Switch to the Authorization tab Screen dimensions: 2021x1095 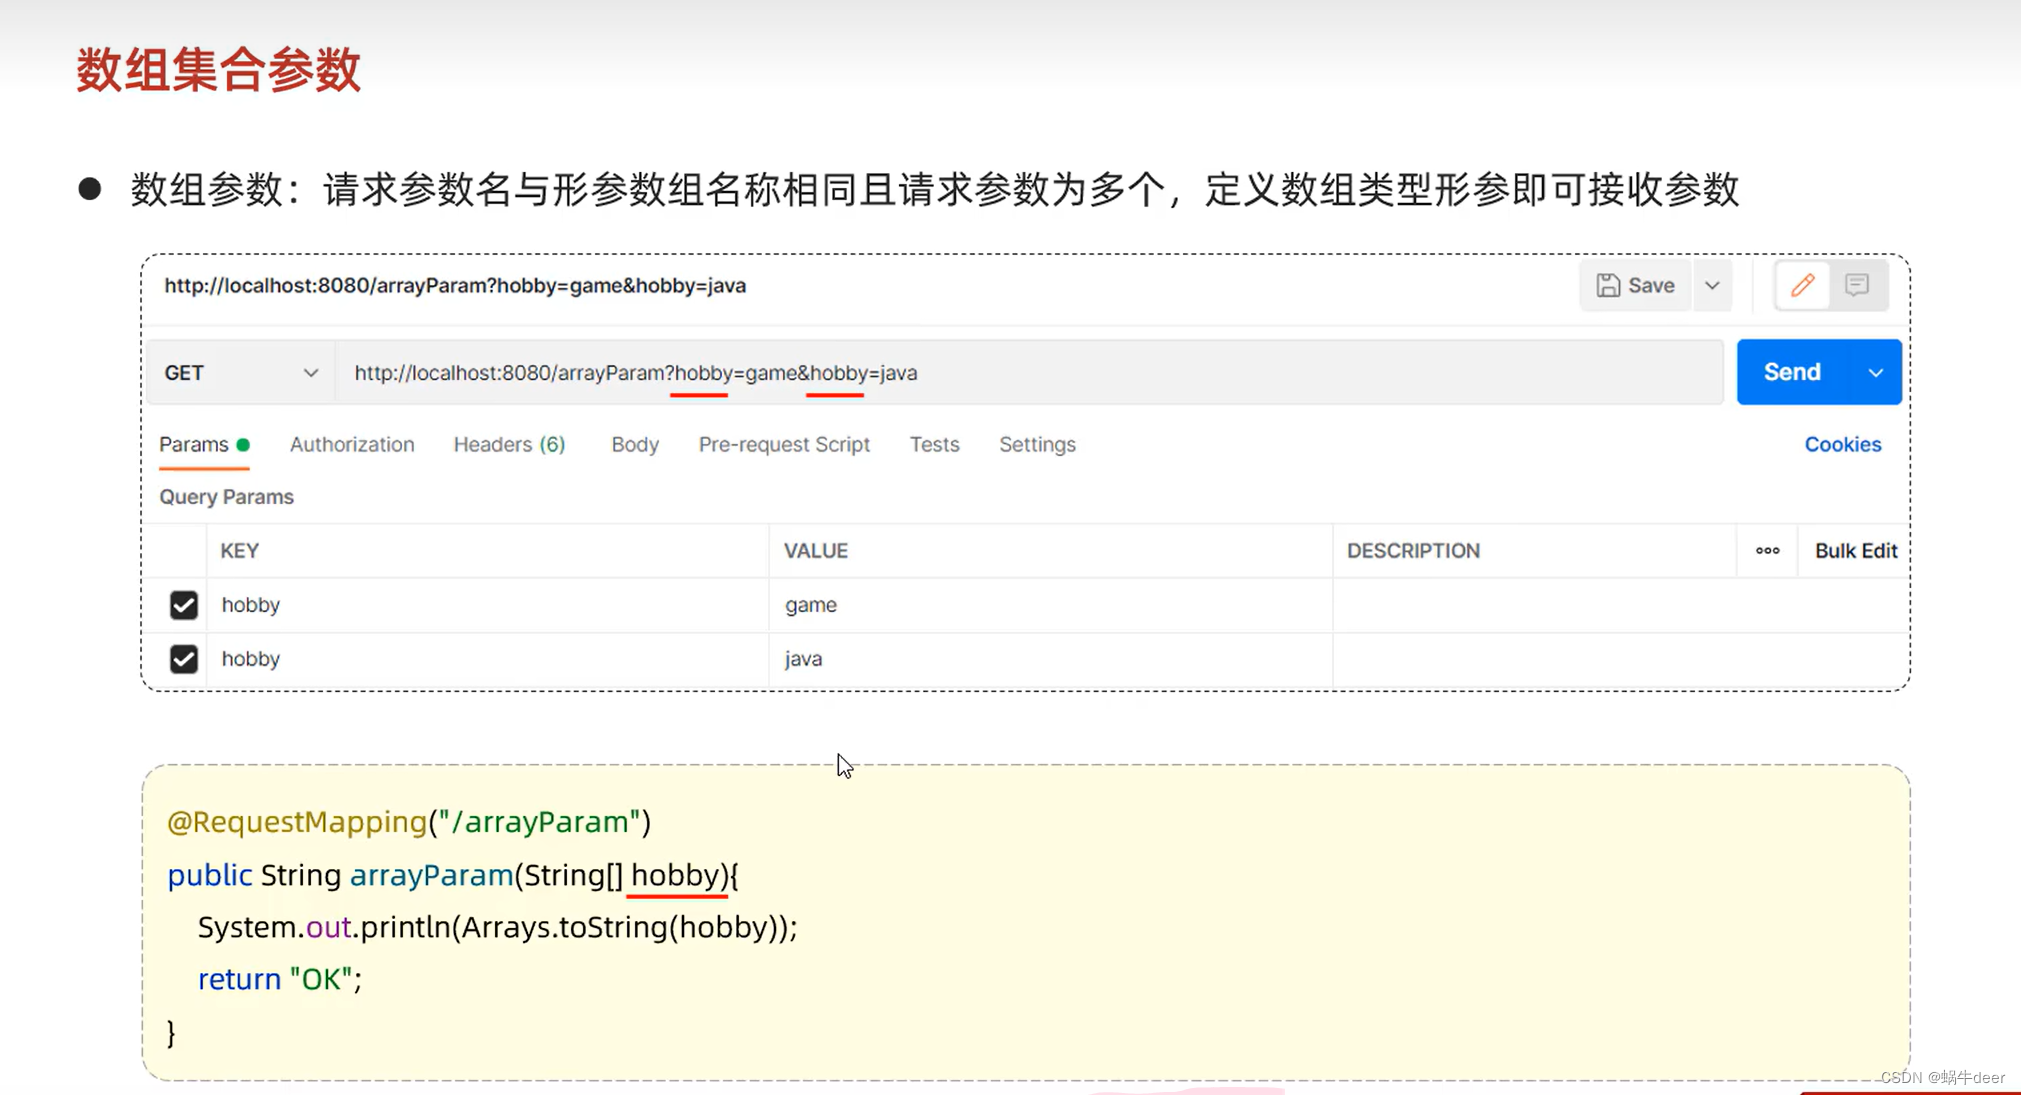point(352,445)
